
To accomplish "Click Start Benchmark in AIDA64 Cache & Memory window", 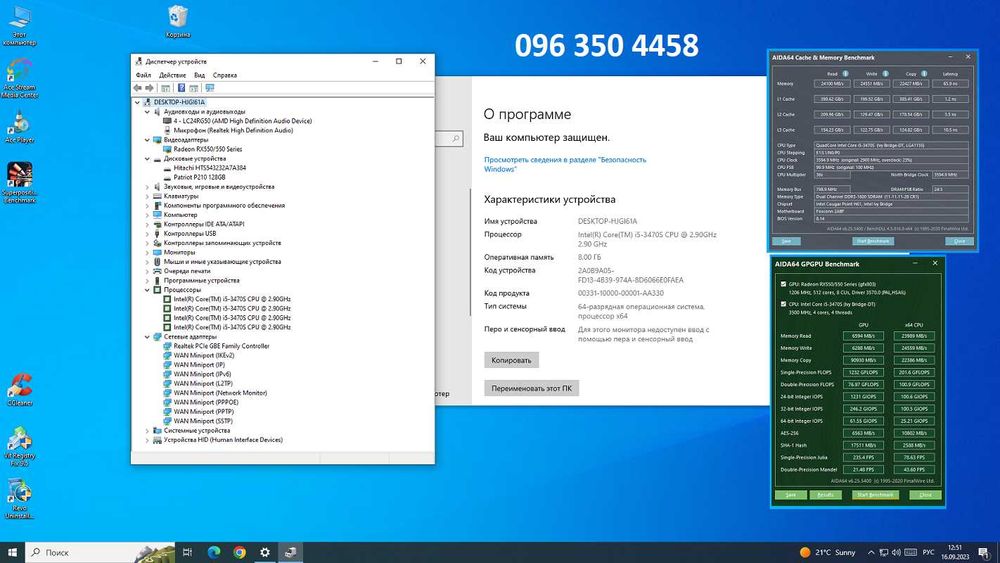I will (873, 241).
